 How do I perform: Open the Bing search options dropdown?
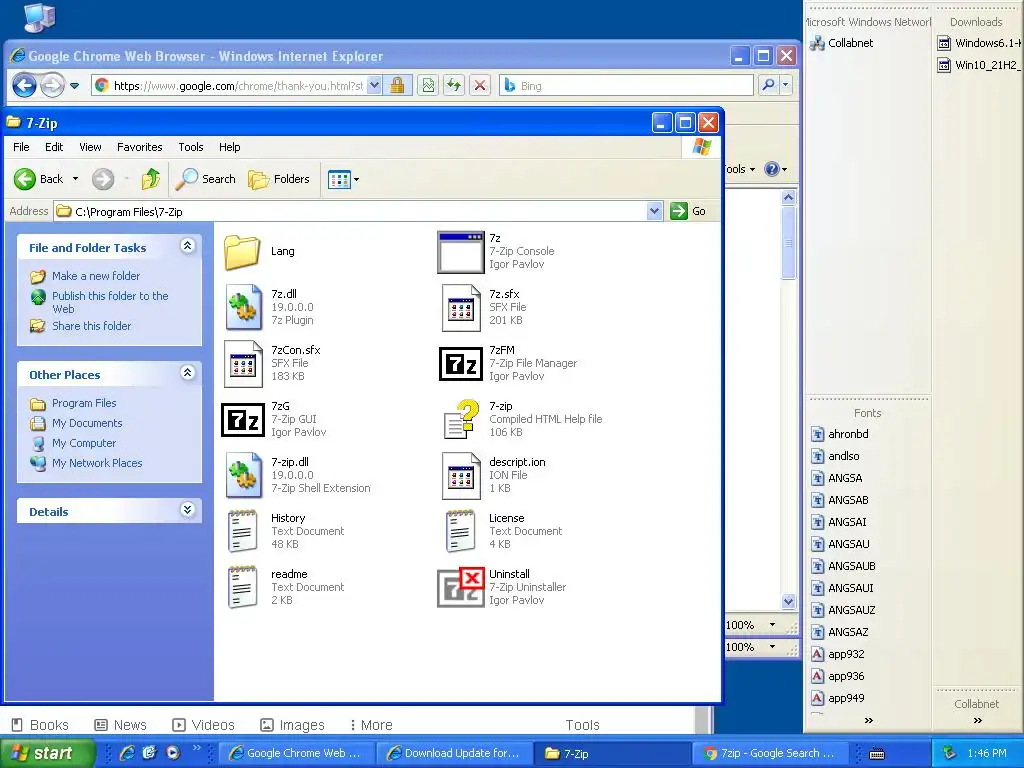coord(786,85)
